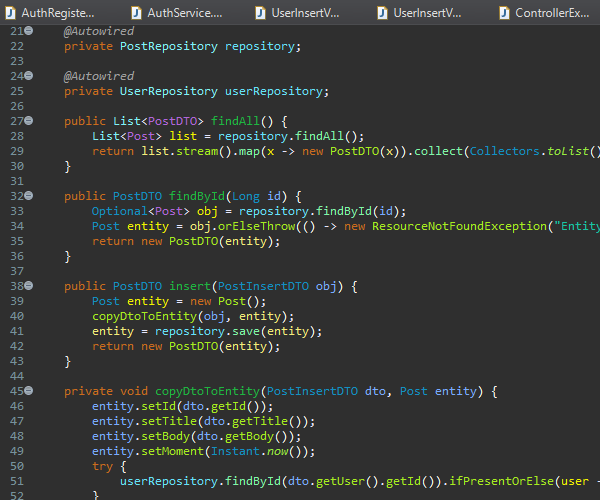Click @Autowired annotation on line 21

pos(99,31)
